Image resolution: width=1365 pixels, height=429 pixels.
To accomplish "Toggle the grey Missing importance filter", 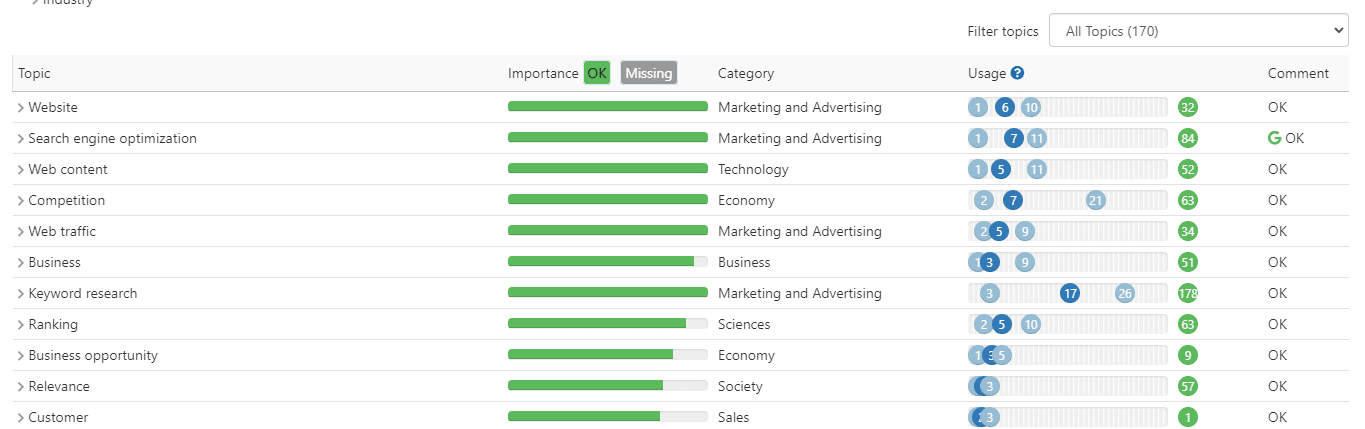I will coord(648,73).
